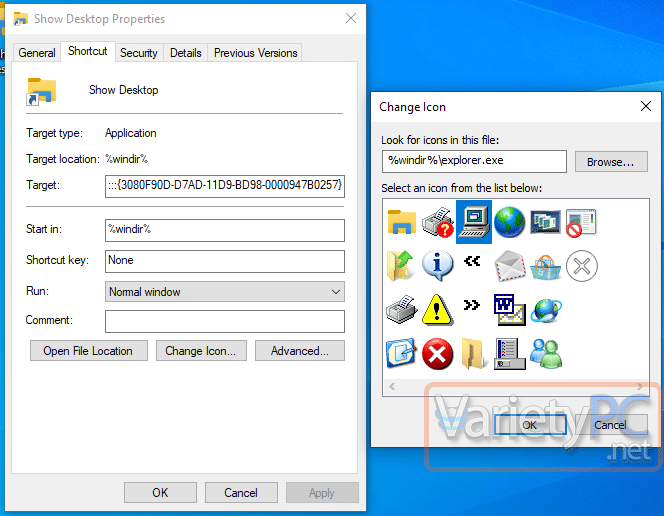The image size is (664, 516).
Task: Click the Comment text field
Action: point(225,321)
